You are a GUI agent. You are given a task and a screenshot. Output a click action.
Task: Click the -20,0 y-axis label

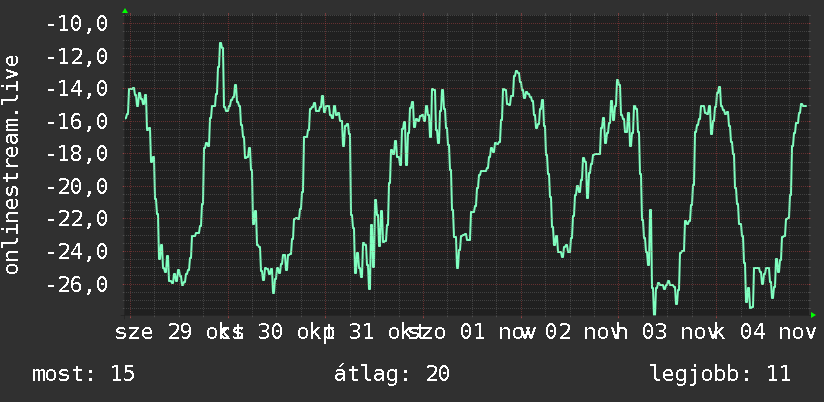click(x=77, y=187)
